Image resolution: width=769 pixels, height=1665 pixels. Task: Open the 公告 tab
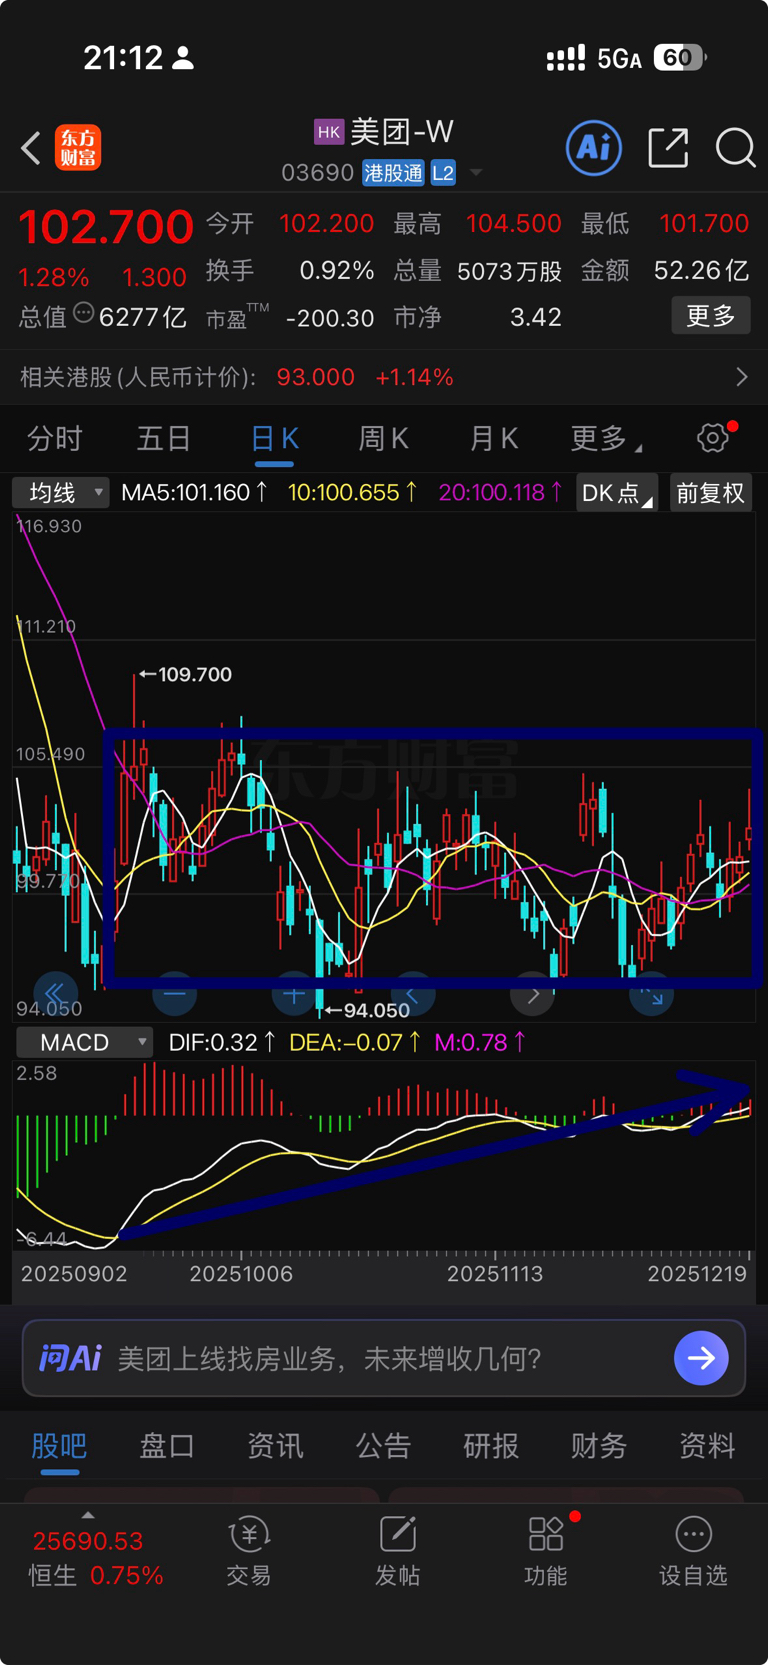[383, 1446]
